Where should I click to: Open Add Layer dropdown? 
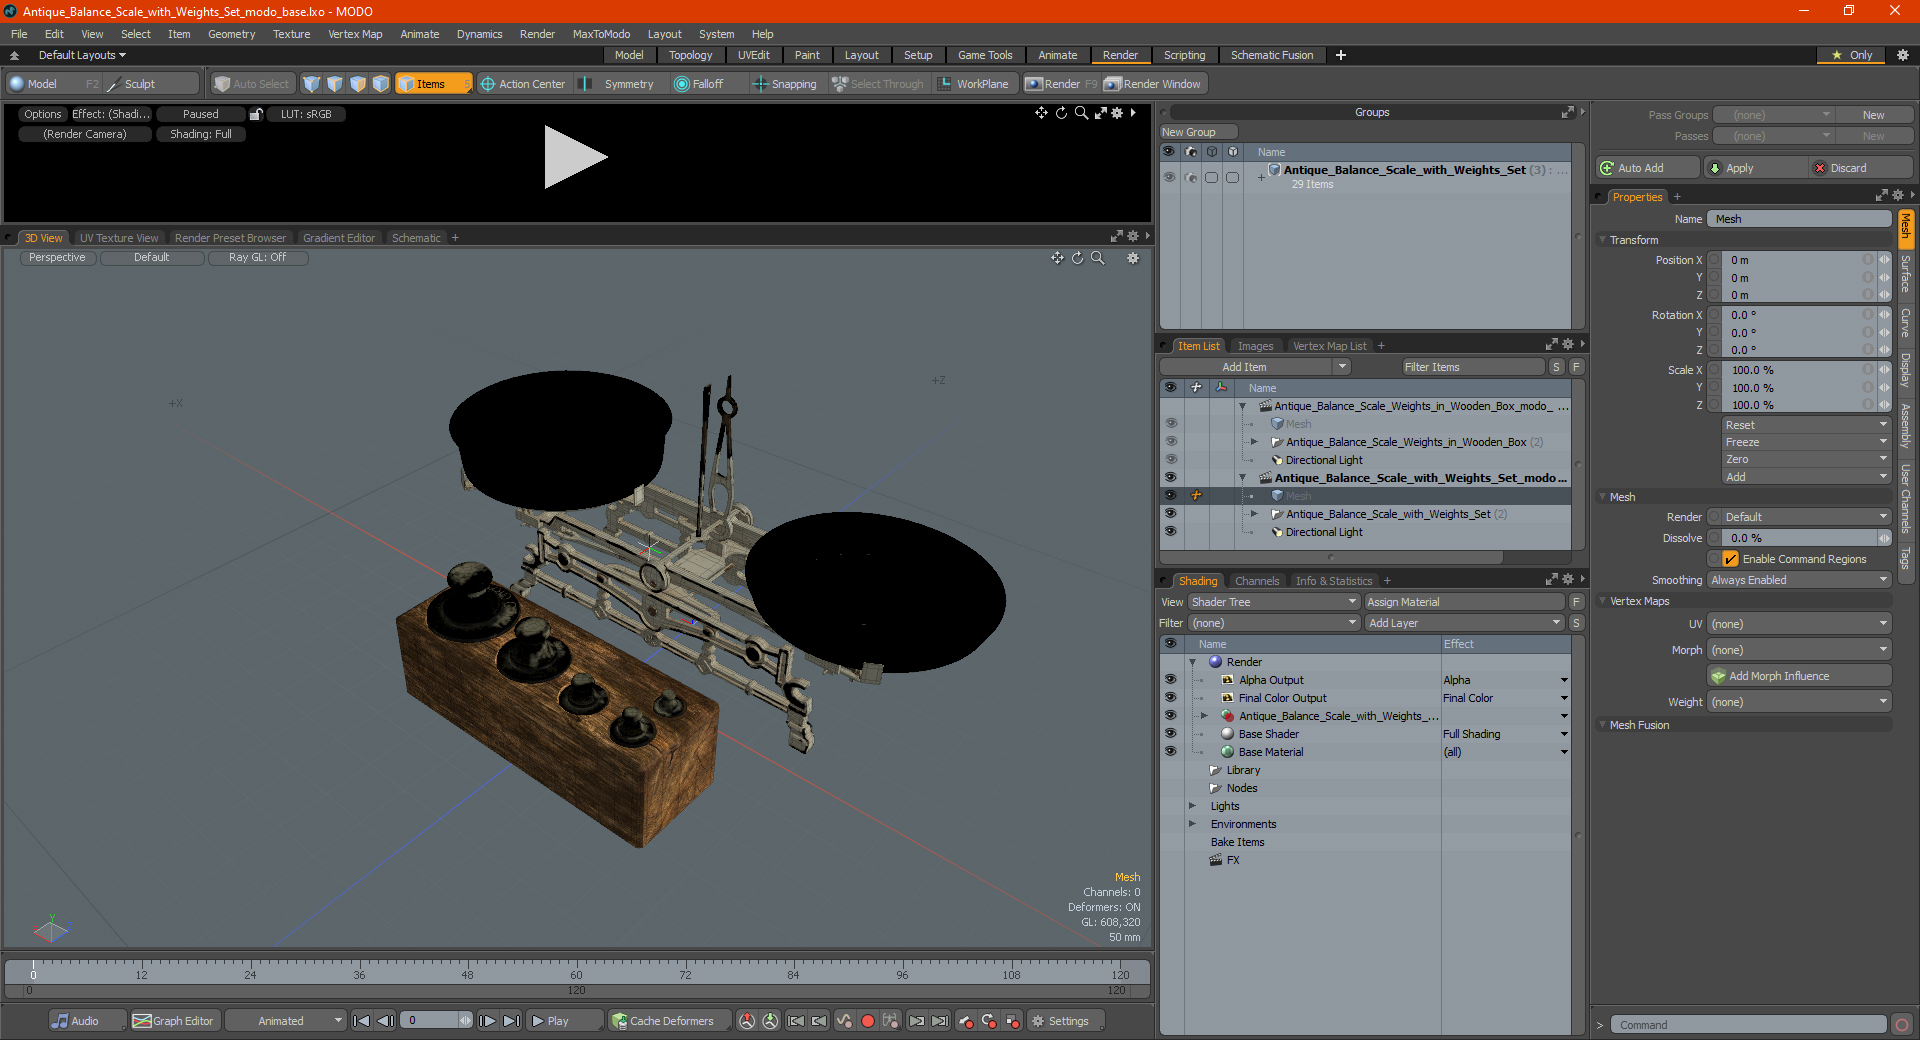pos(1464,623)
